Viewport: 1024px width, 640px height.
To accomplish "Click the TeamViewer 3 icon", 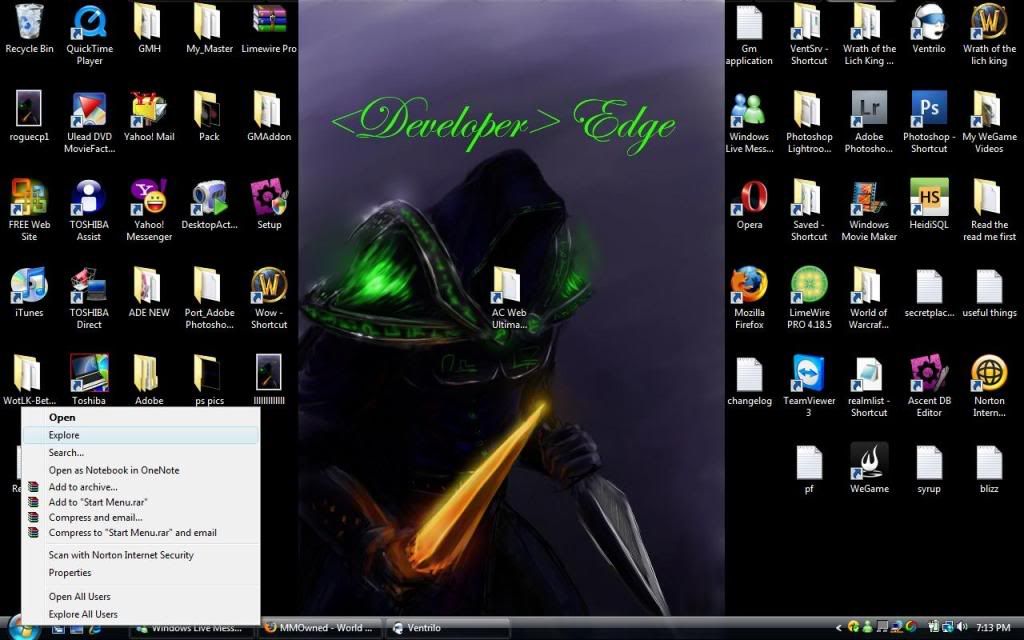I will 809,374.
